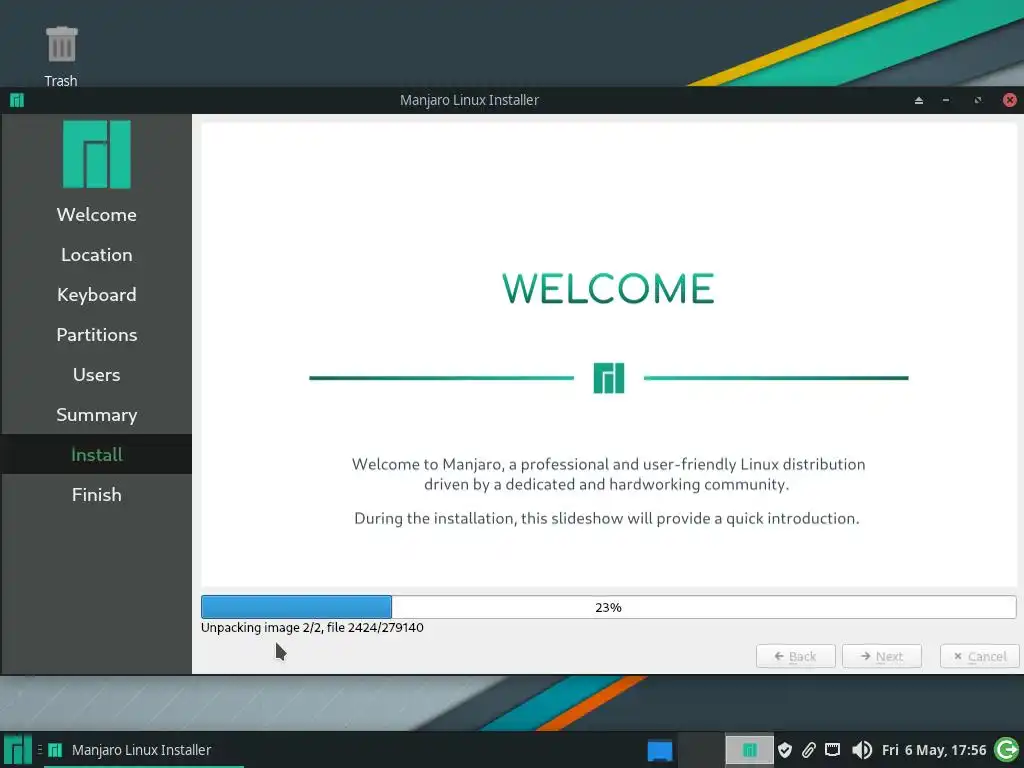The width and height of the screenshot is (1024, 768).
Task: Click the 'Manjaro Linux Installer' window title text
Action: (x=470, y=100)
